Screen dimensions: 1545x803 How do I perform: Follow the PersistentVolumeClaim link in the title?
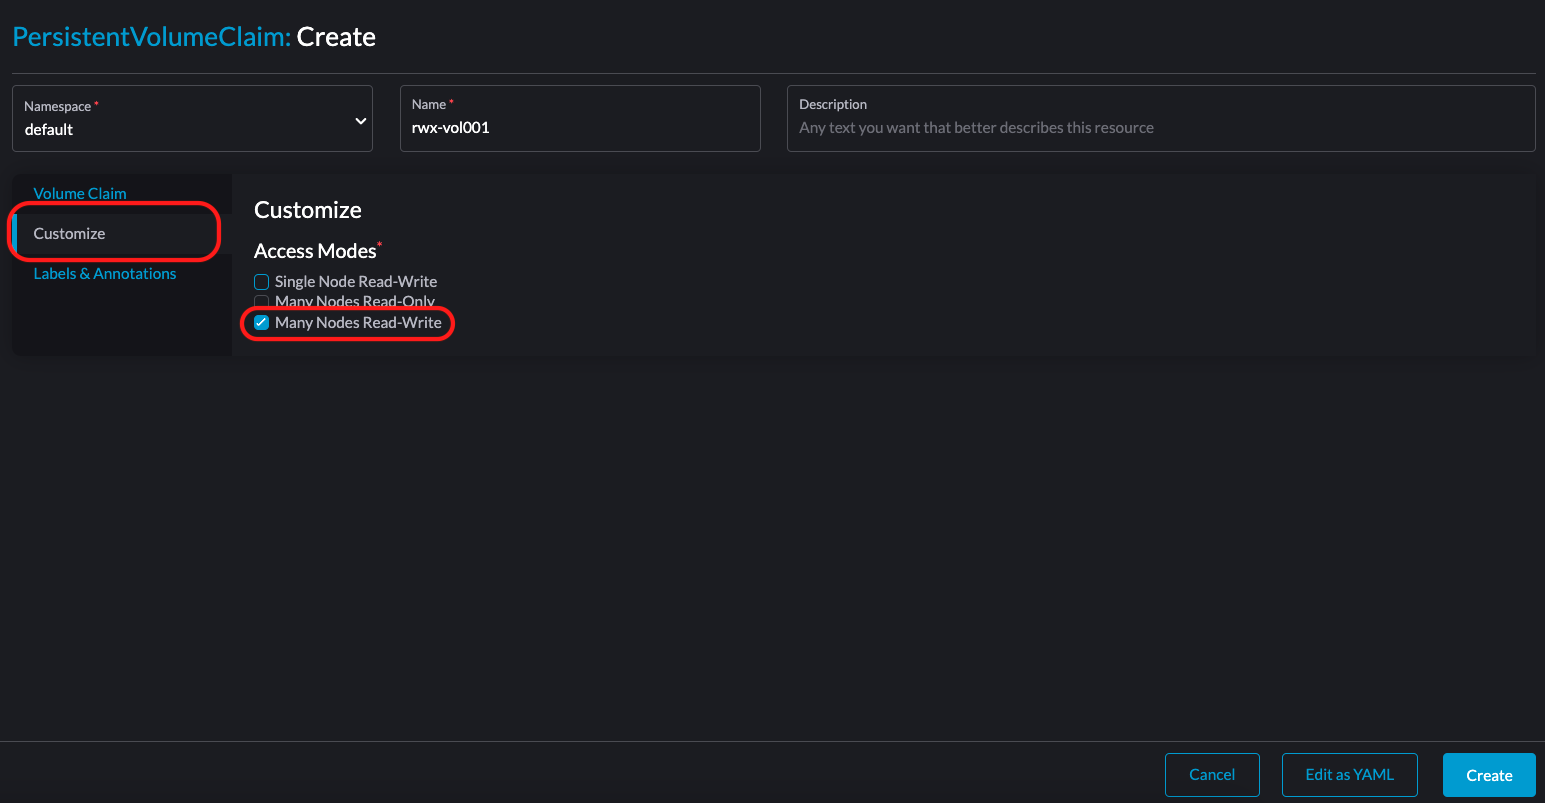pyautogui.click(x=151, y=37)
